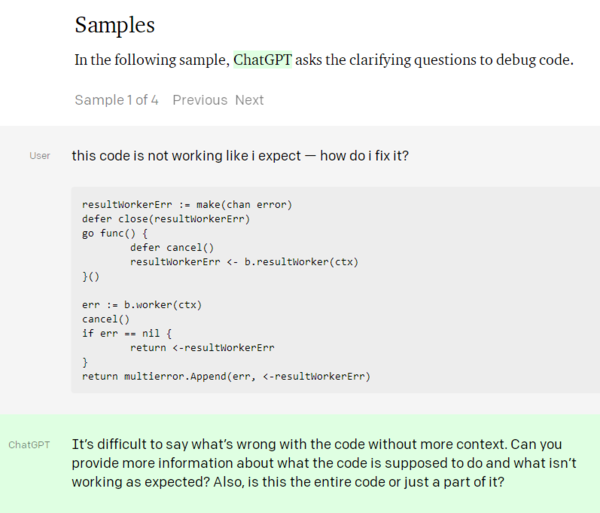The height and width of the screenshot is (513, 600).
Task: Click the user's question about fixing code
Action: [240, 156]
